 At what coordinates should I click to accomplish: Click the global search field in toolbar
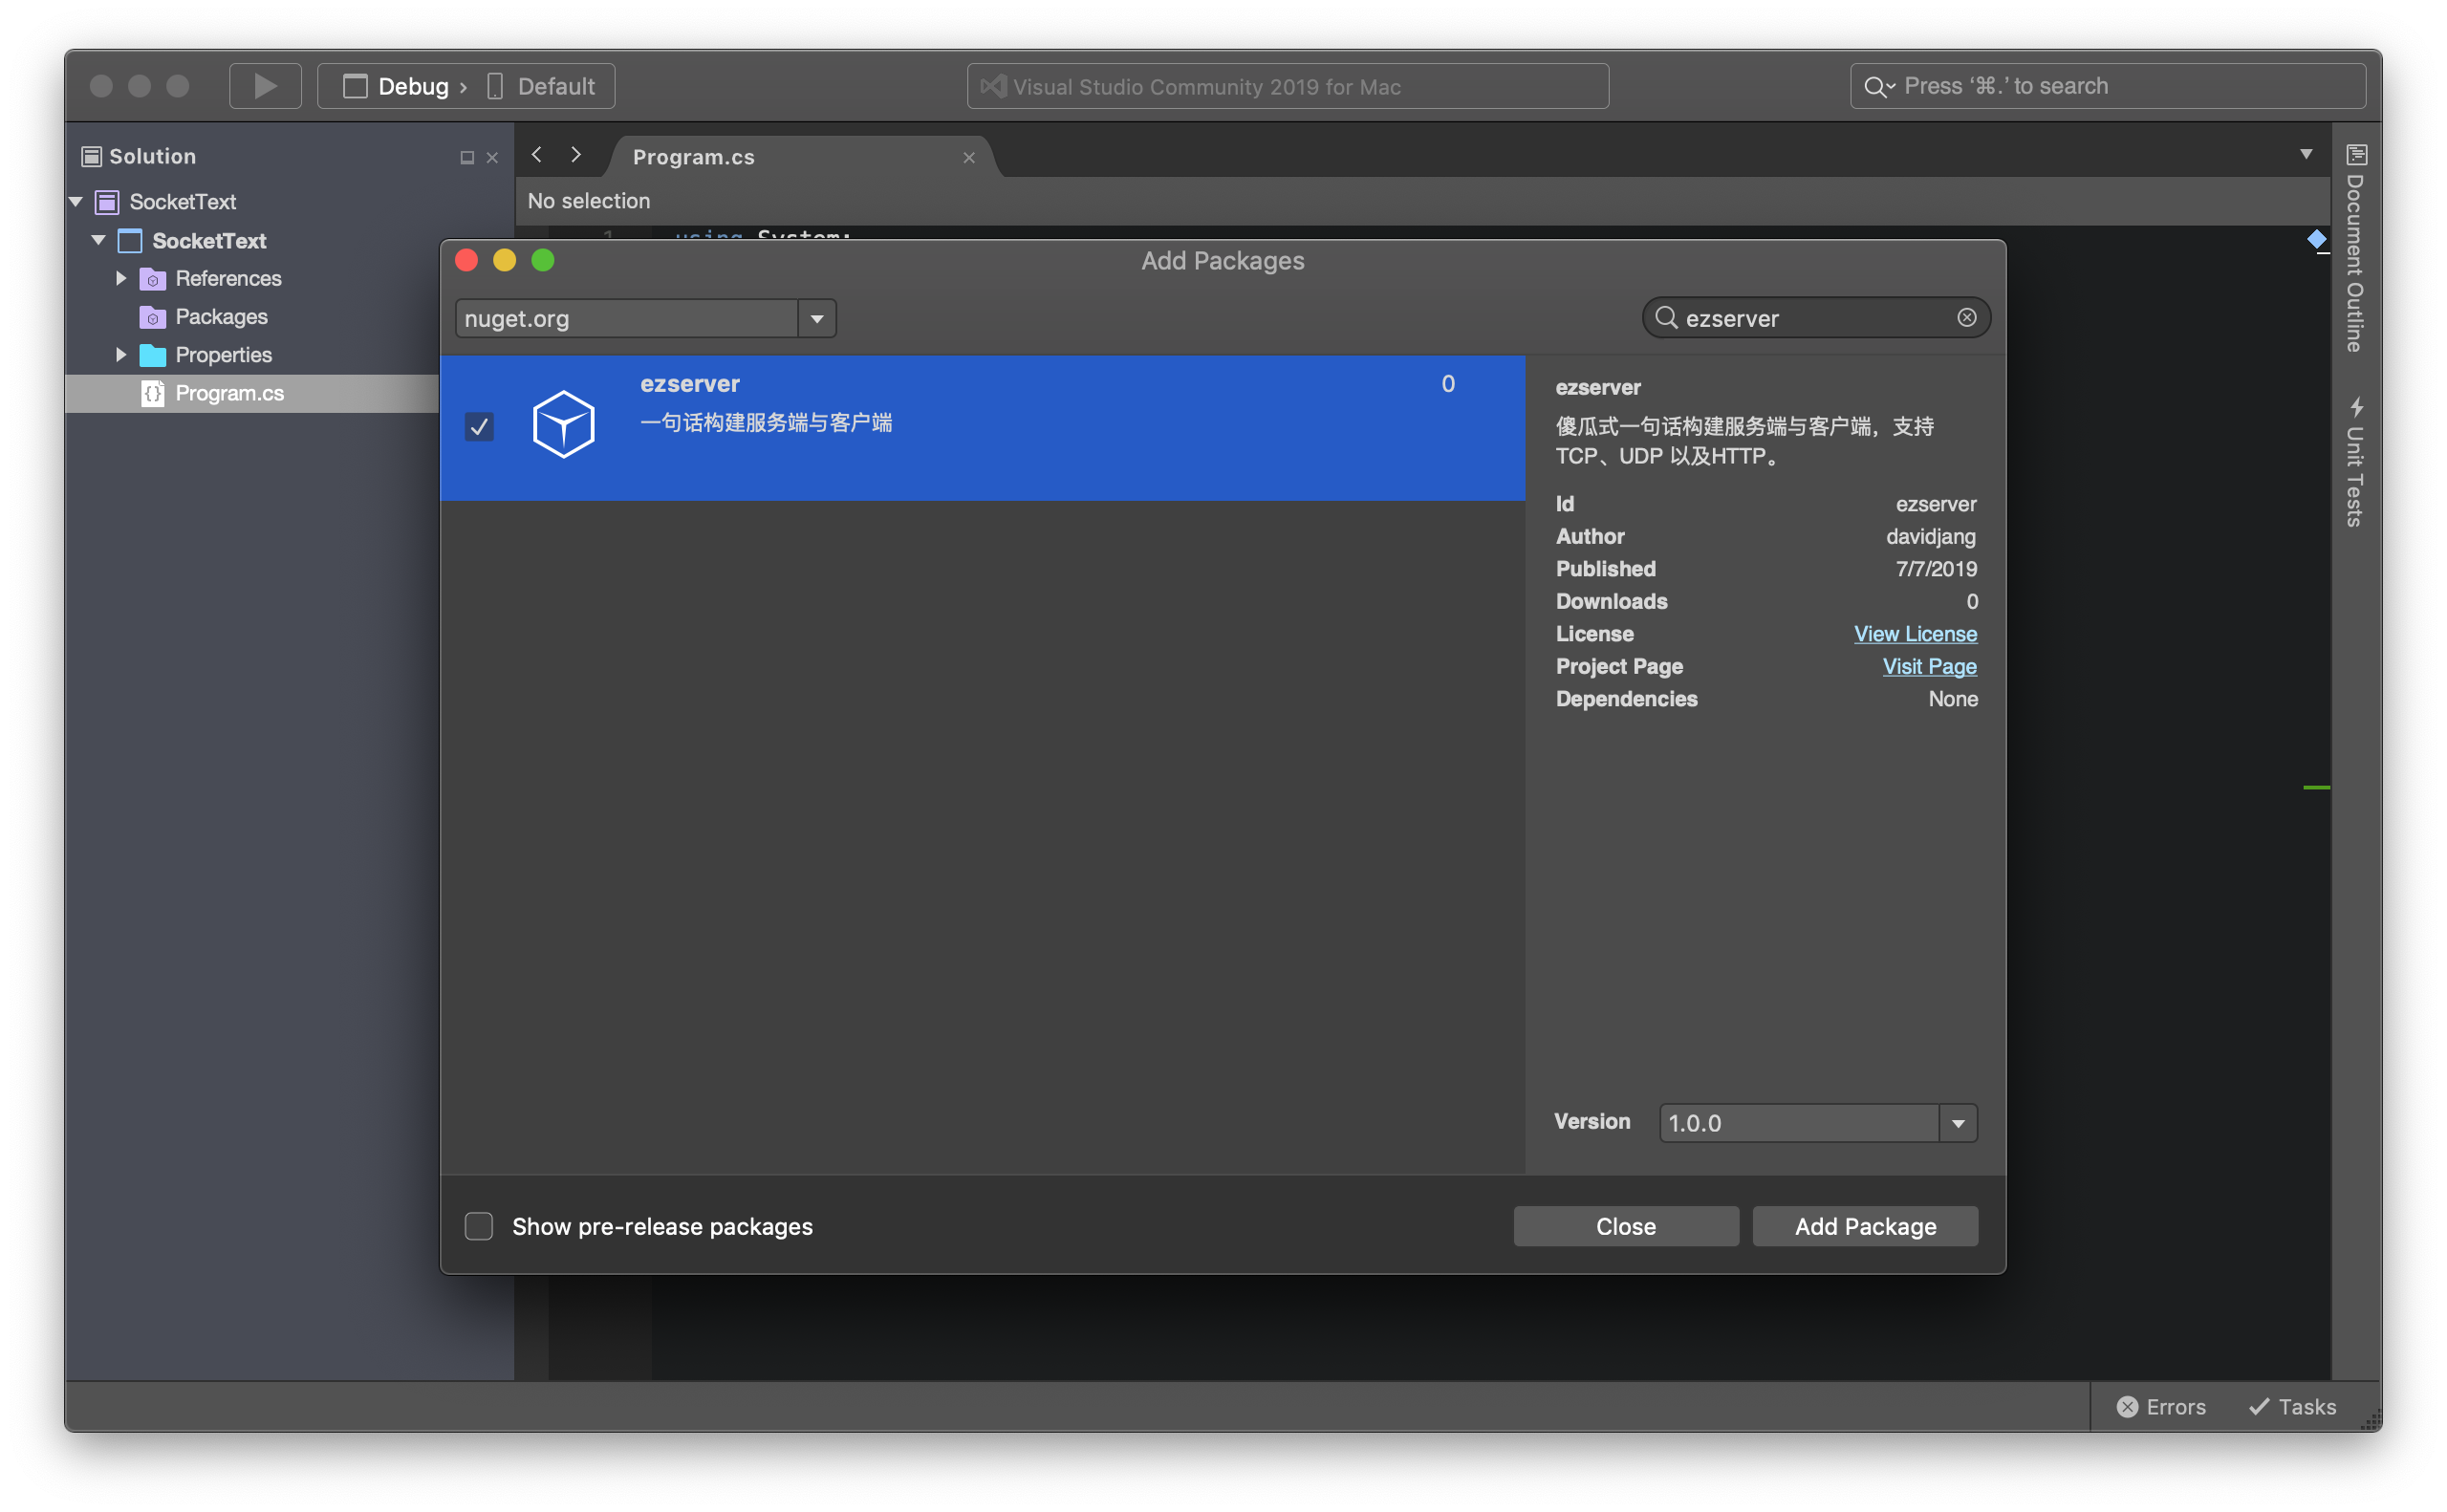2108,87
